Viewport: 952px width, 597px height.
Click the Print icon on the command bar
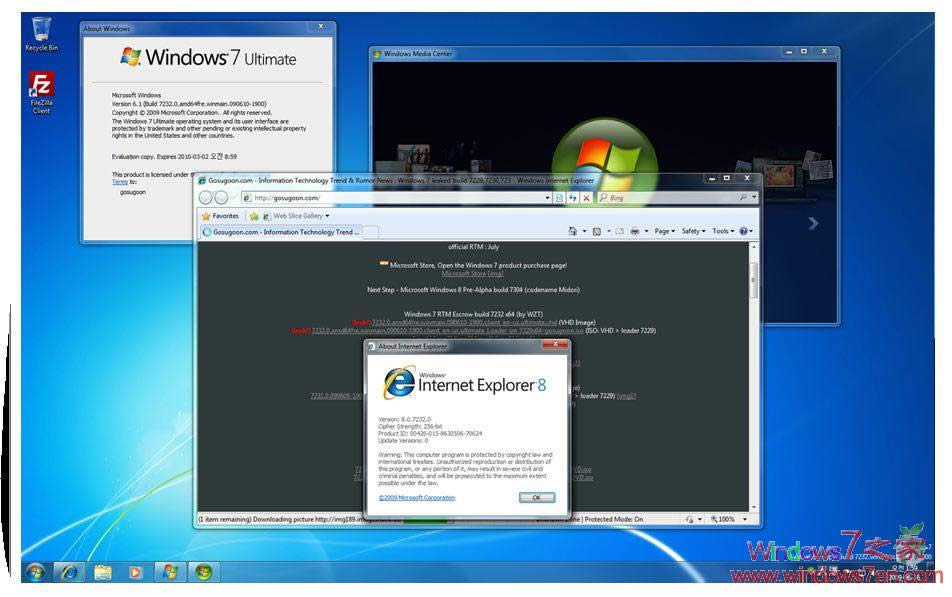[635, 230]
